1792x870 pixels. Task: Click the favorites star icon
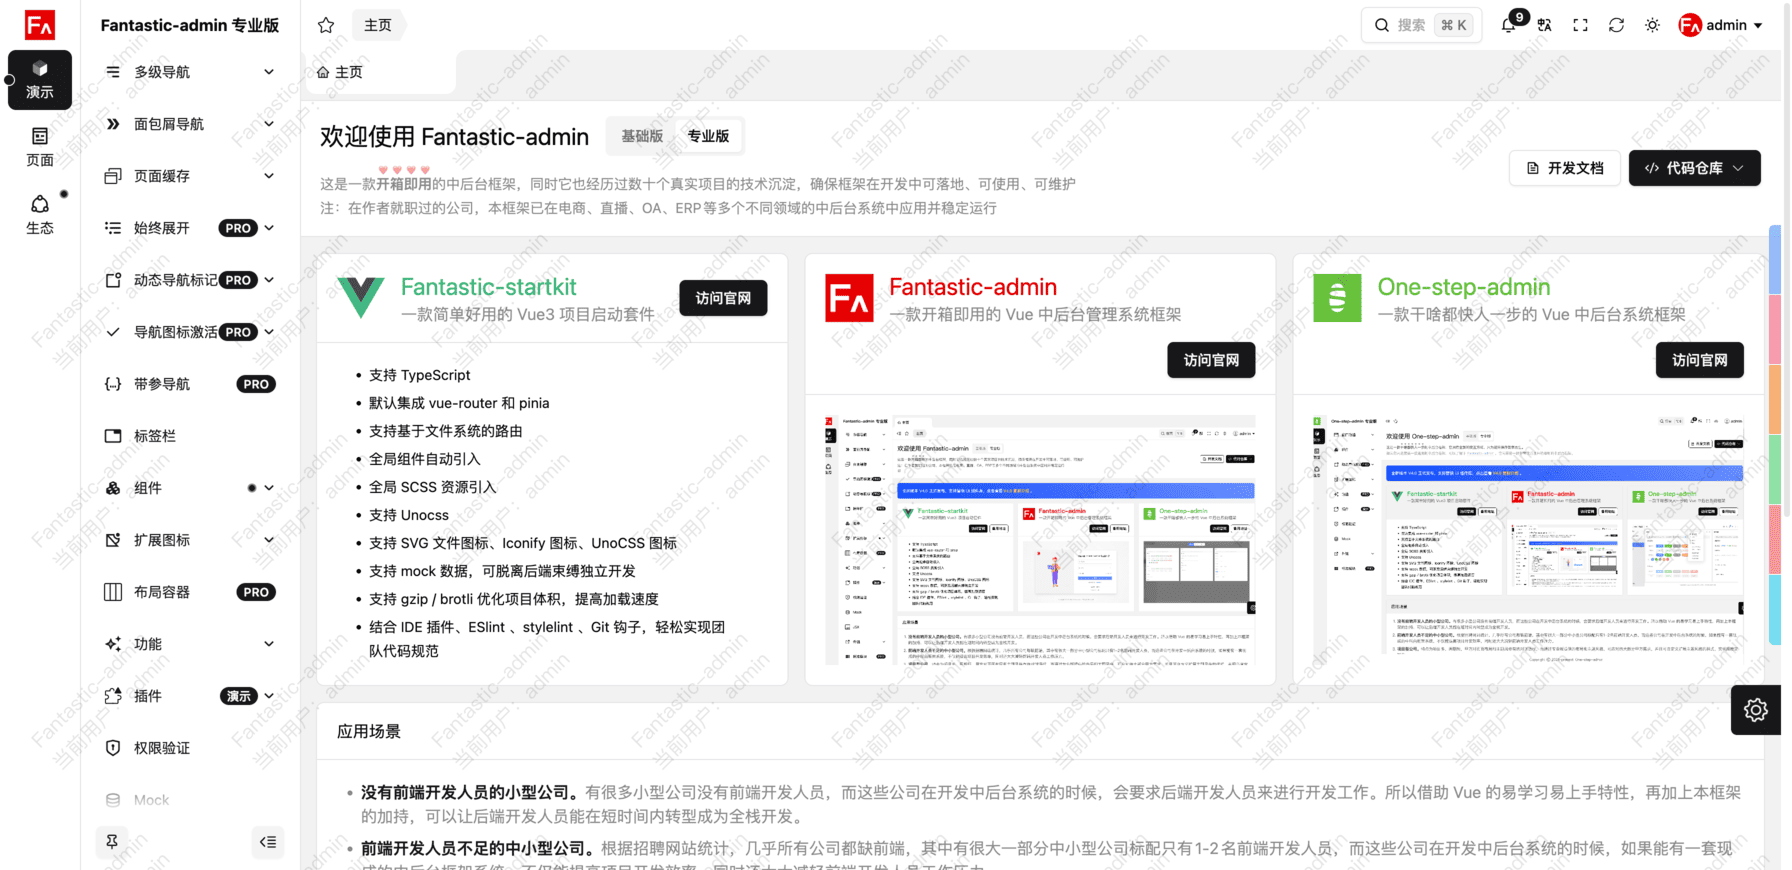pos(326,25)
